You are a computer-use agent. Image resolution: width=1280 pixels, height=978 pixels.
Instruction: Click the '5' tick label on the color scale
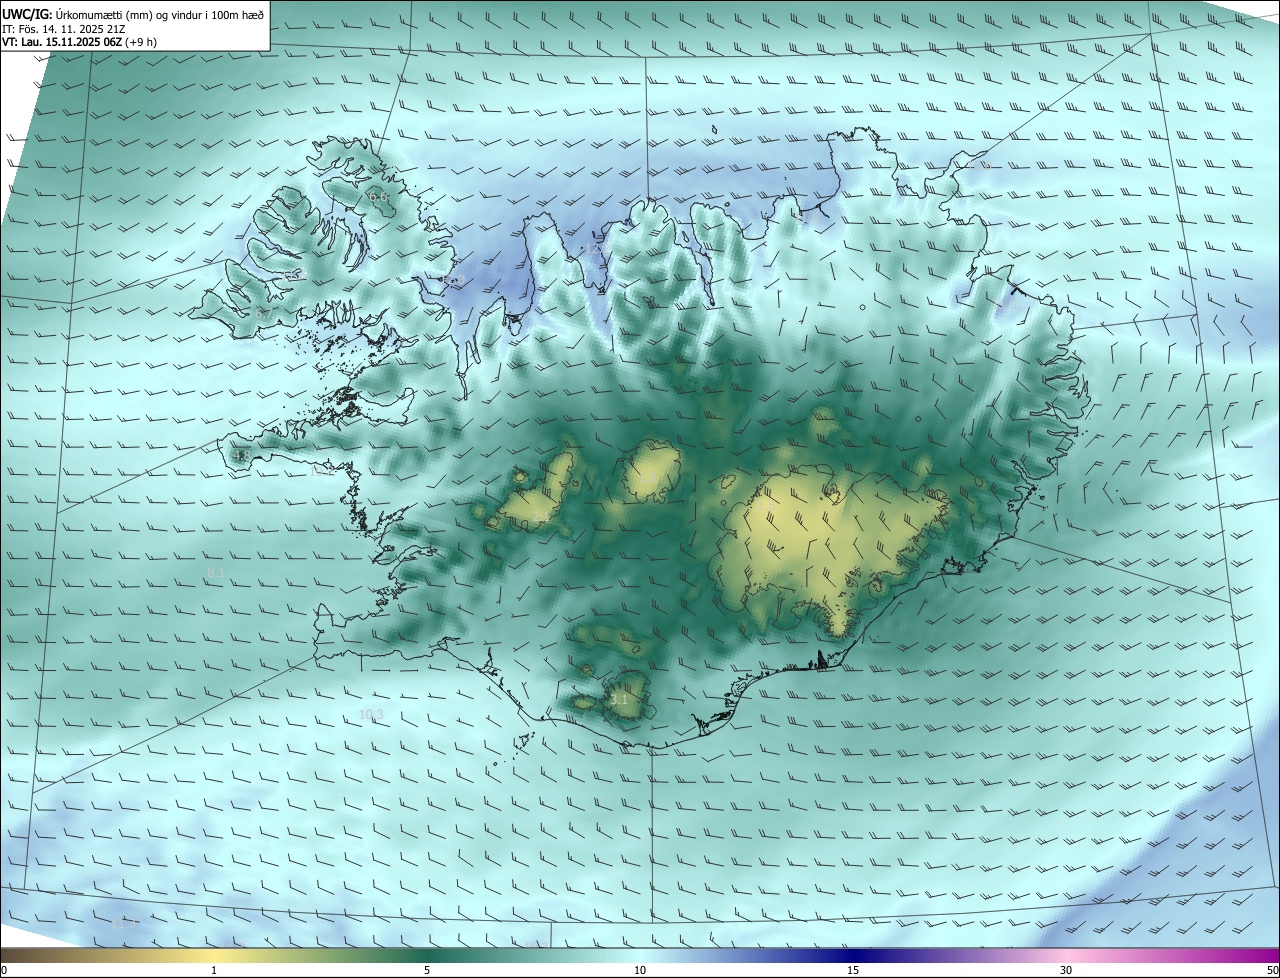point(427,971)
